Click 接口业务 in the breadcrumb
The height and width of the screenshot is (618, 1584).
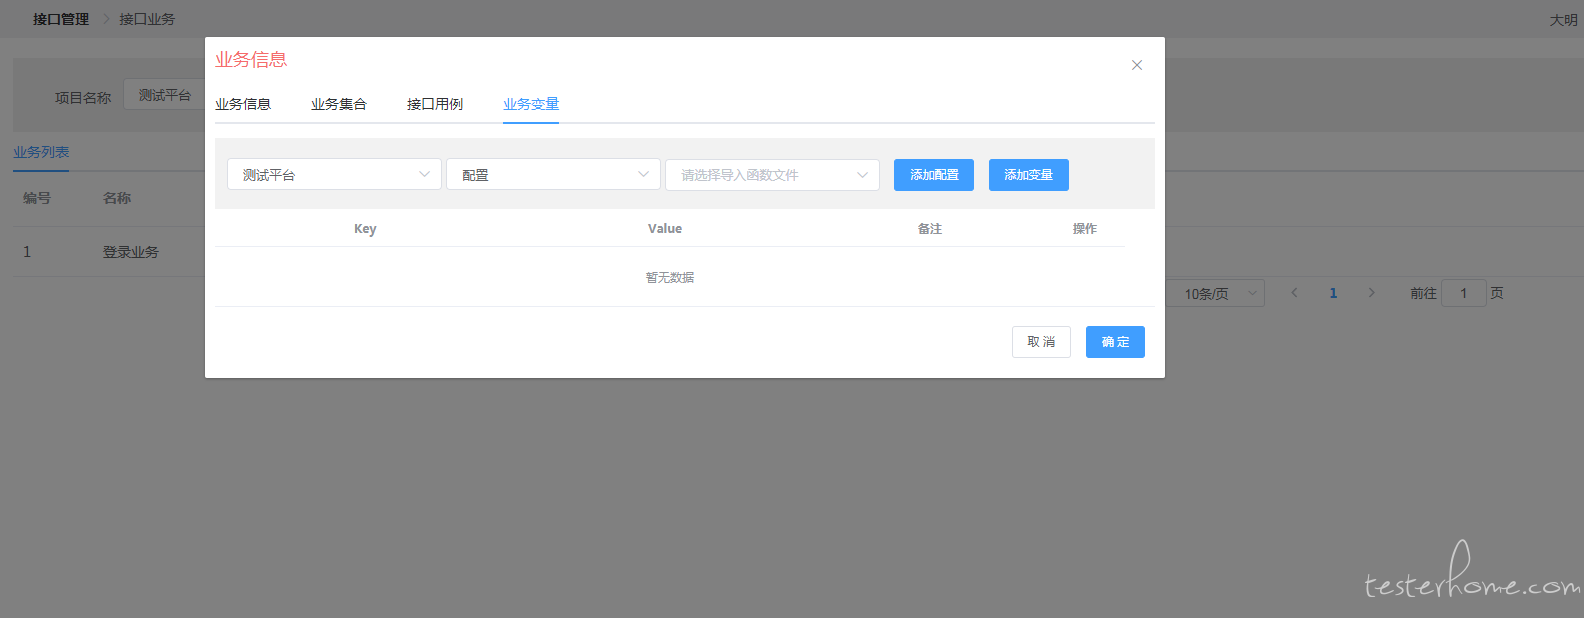(x=147, y=19)
